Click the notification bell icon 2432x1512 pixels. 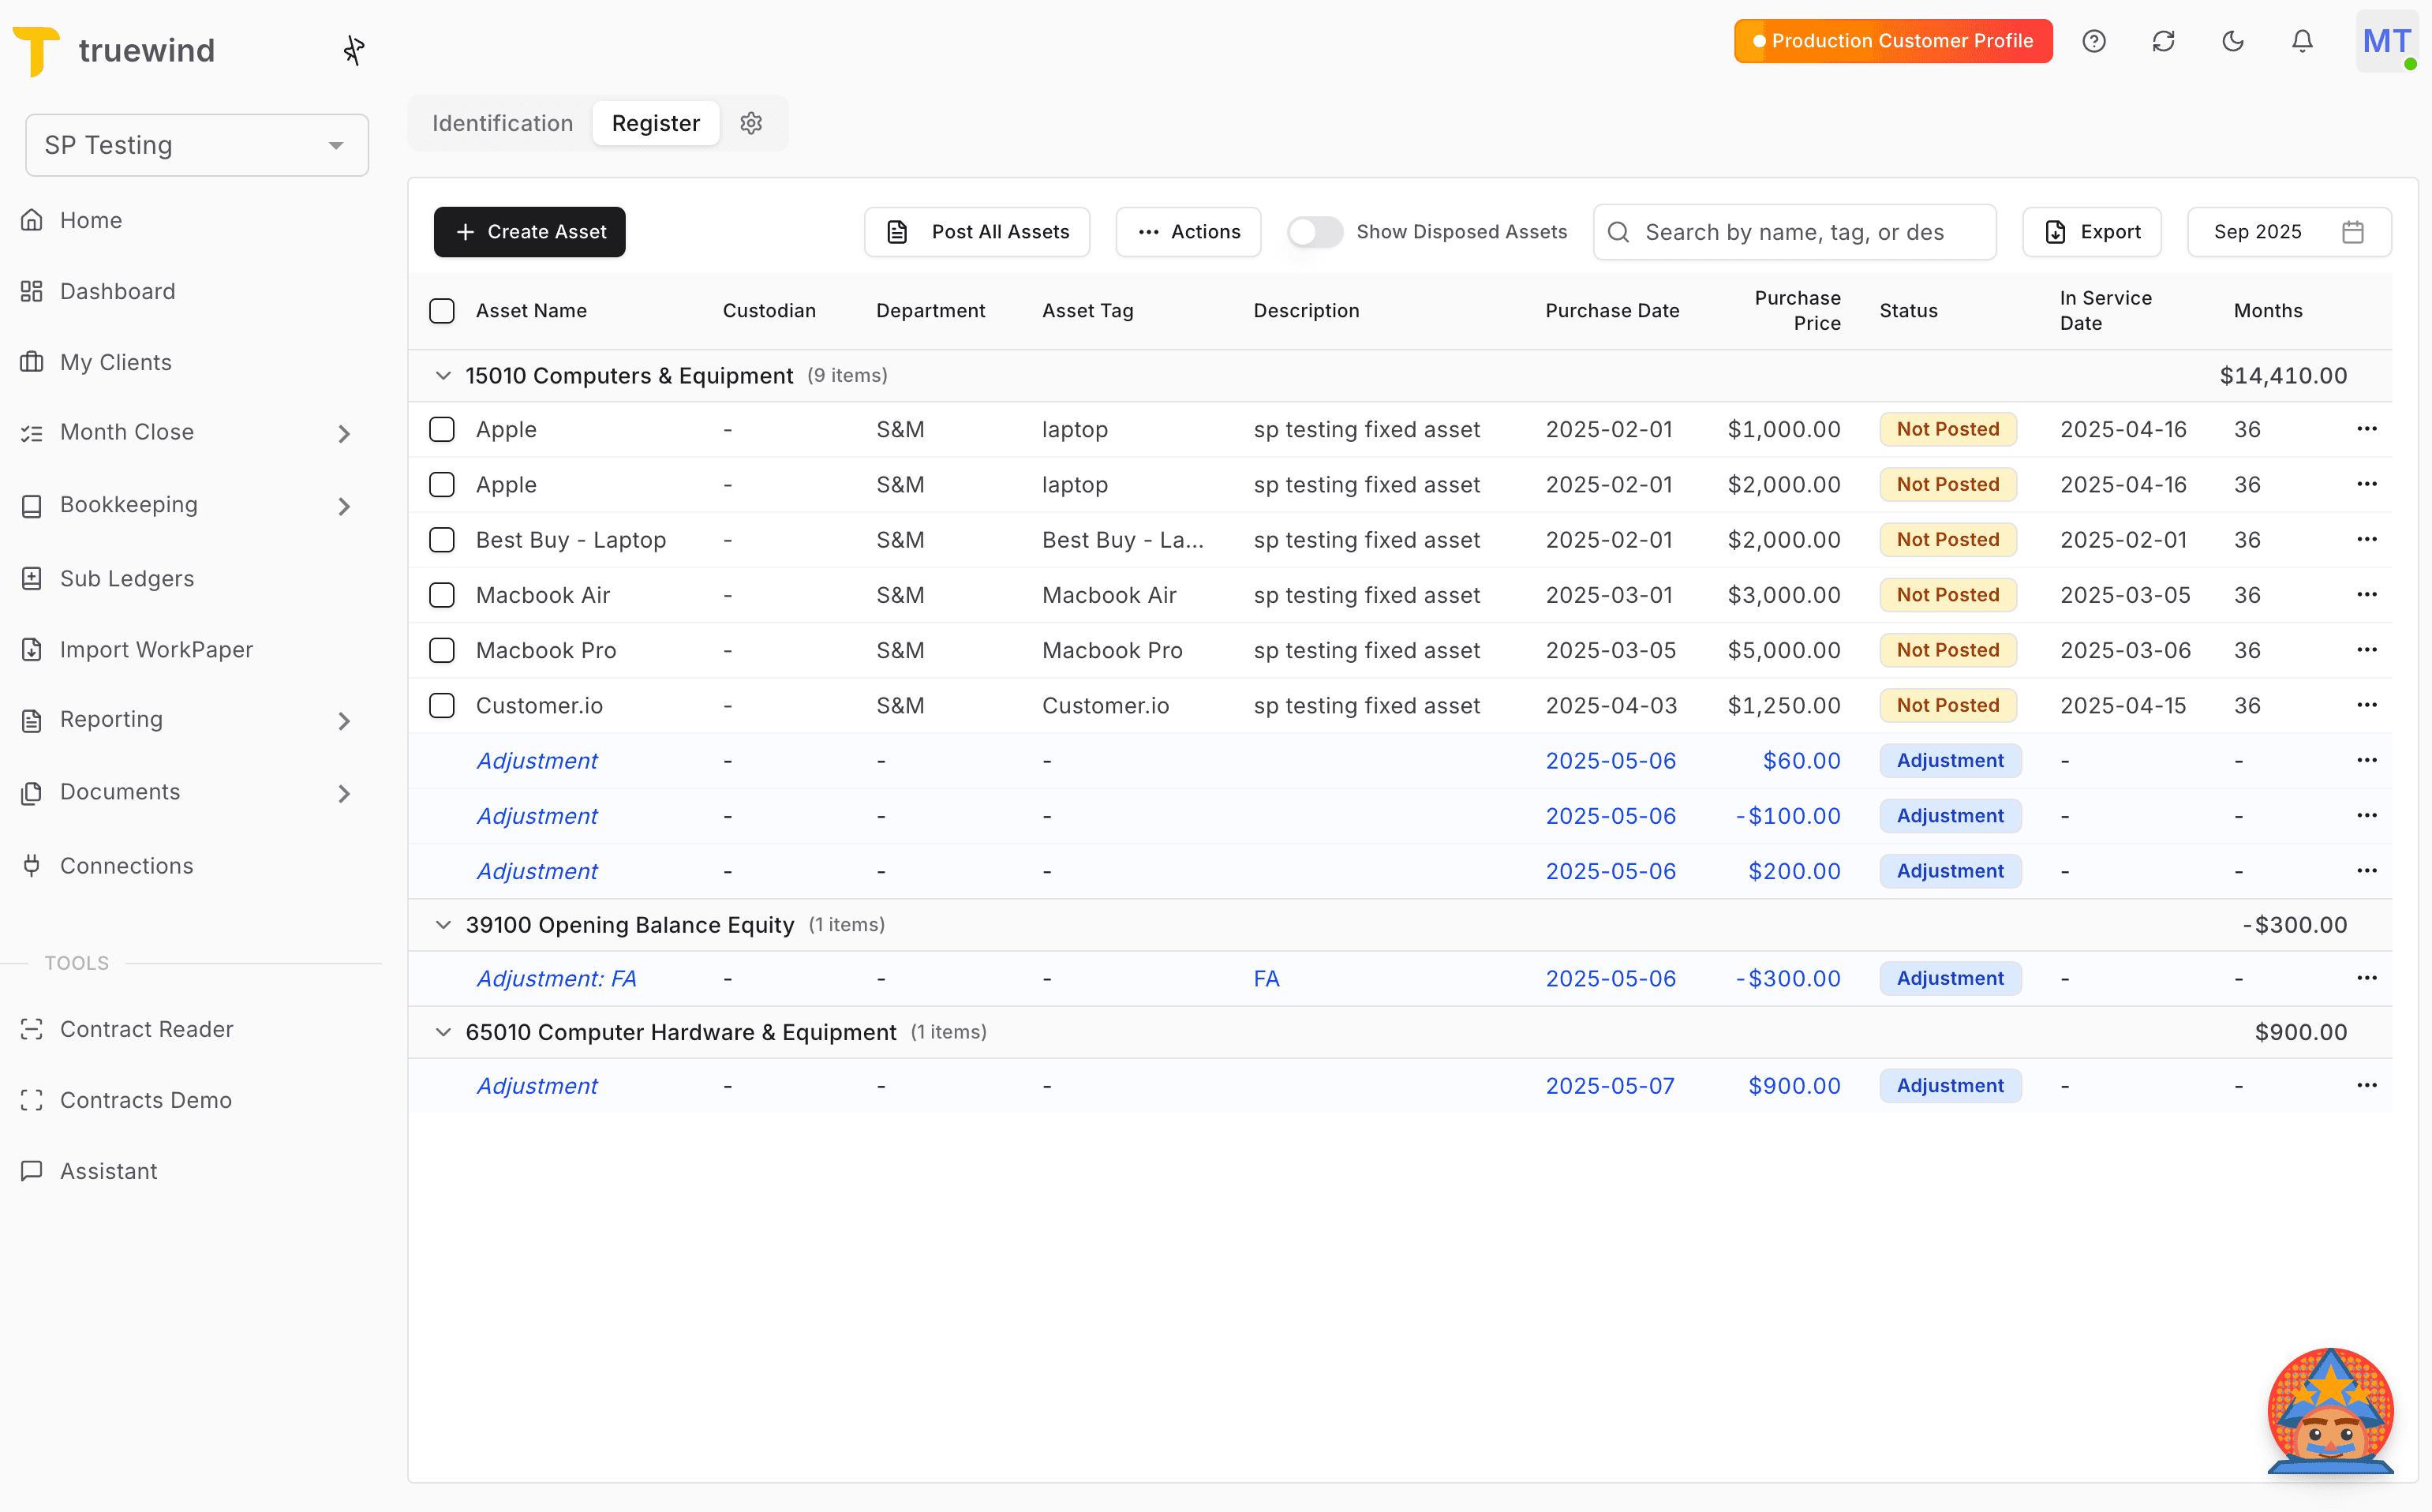tap(2302, 41)
